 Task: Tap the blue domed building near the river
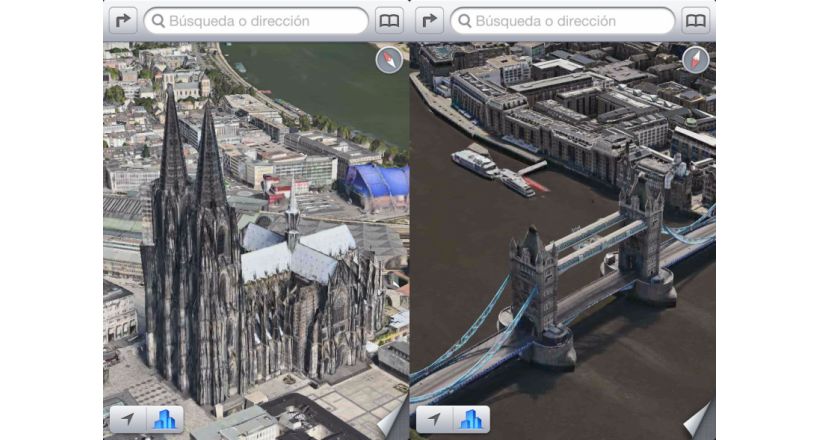pos(378,183)
